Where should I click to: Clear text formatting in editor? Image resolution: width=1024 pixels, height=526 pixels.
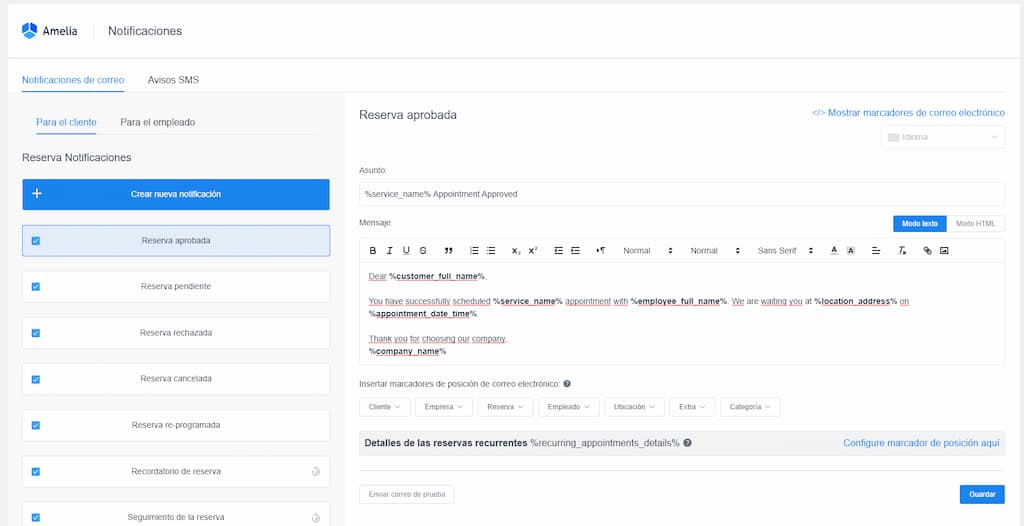click(902, 250)
